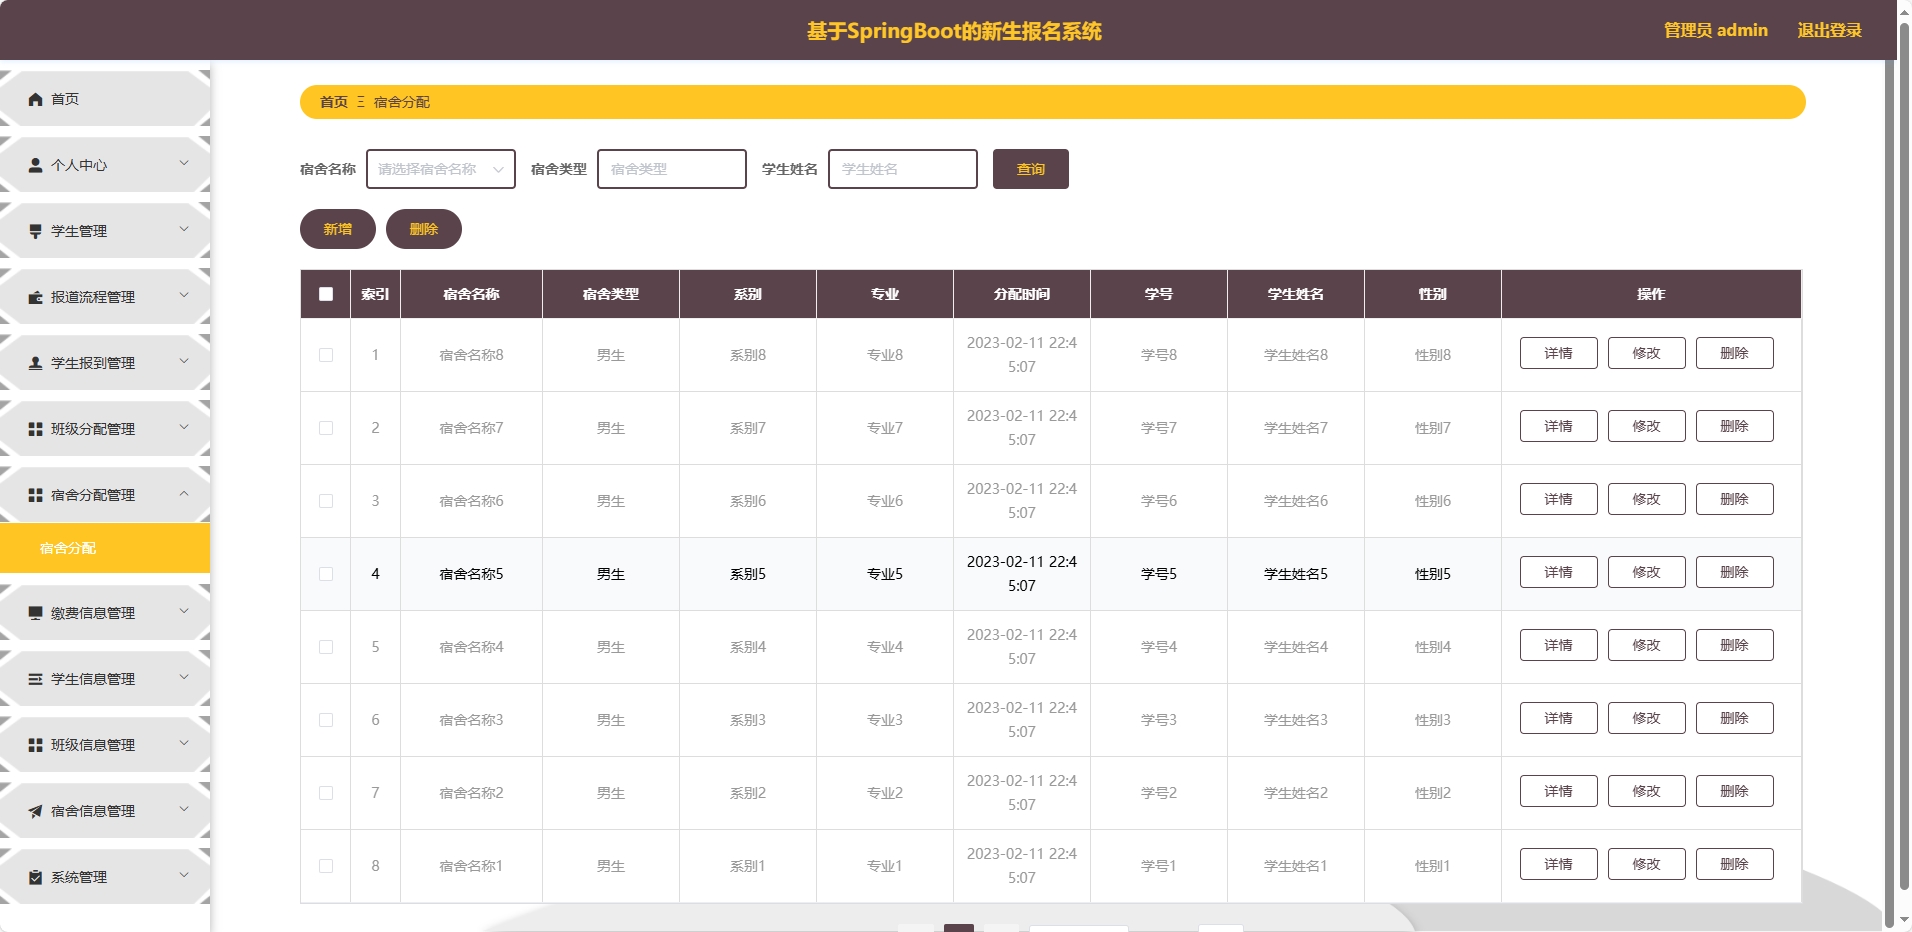The image size is (1912, 932).
Task: Click 修改 for 宿舍名称4
Action: 1646,645
